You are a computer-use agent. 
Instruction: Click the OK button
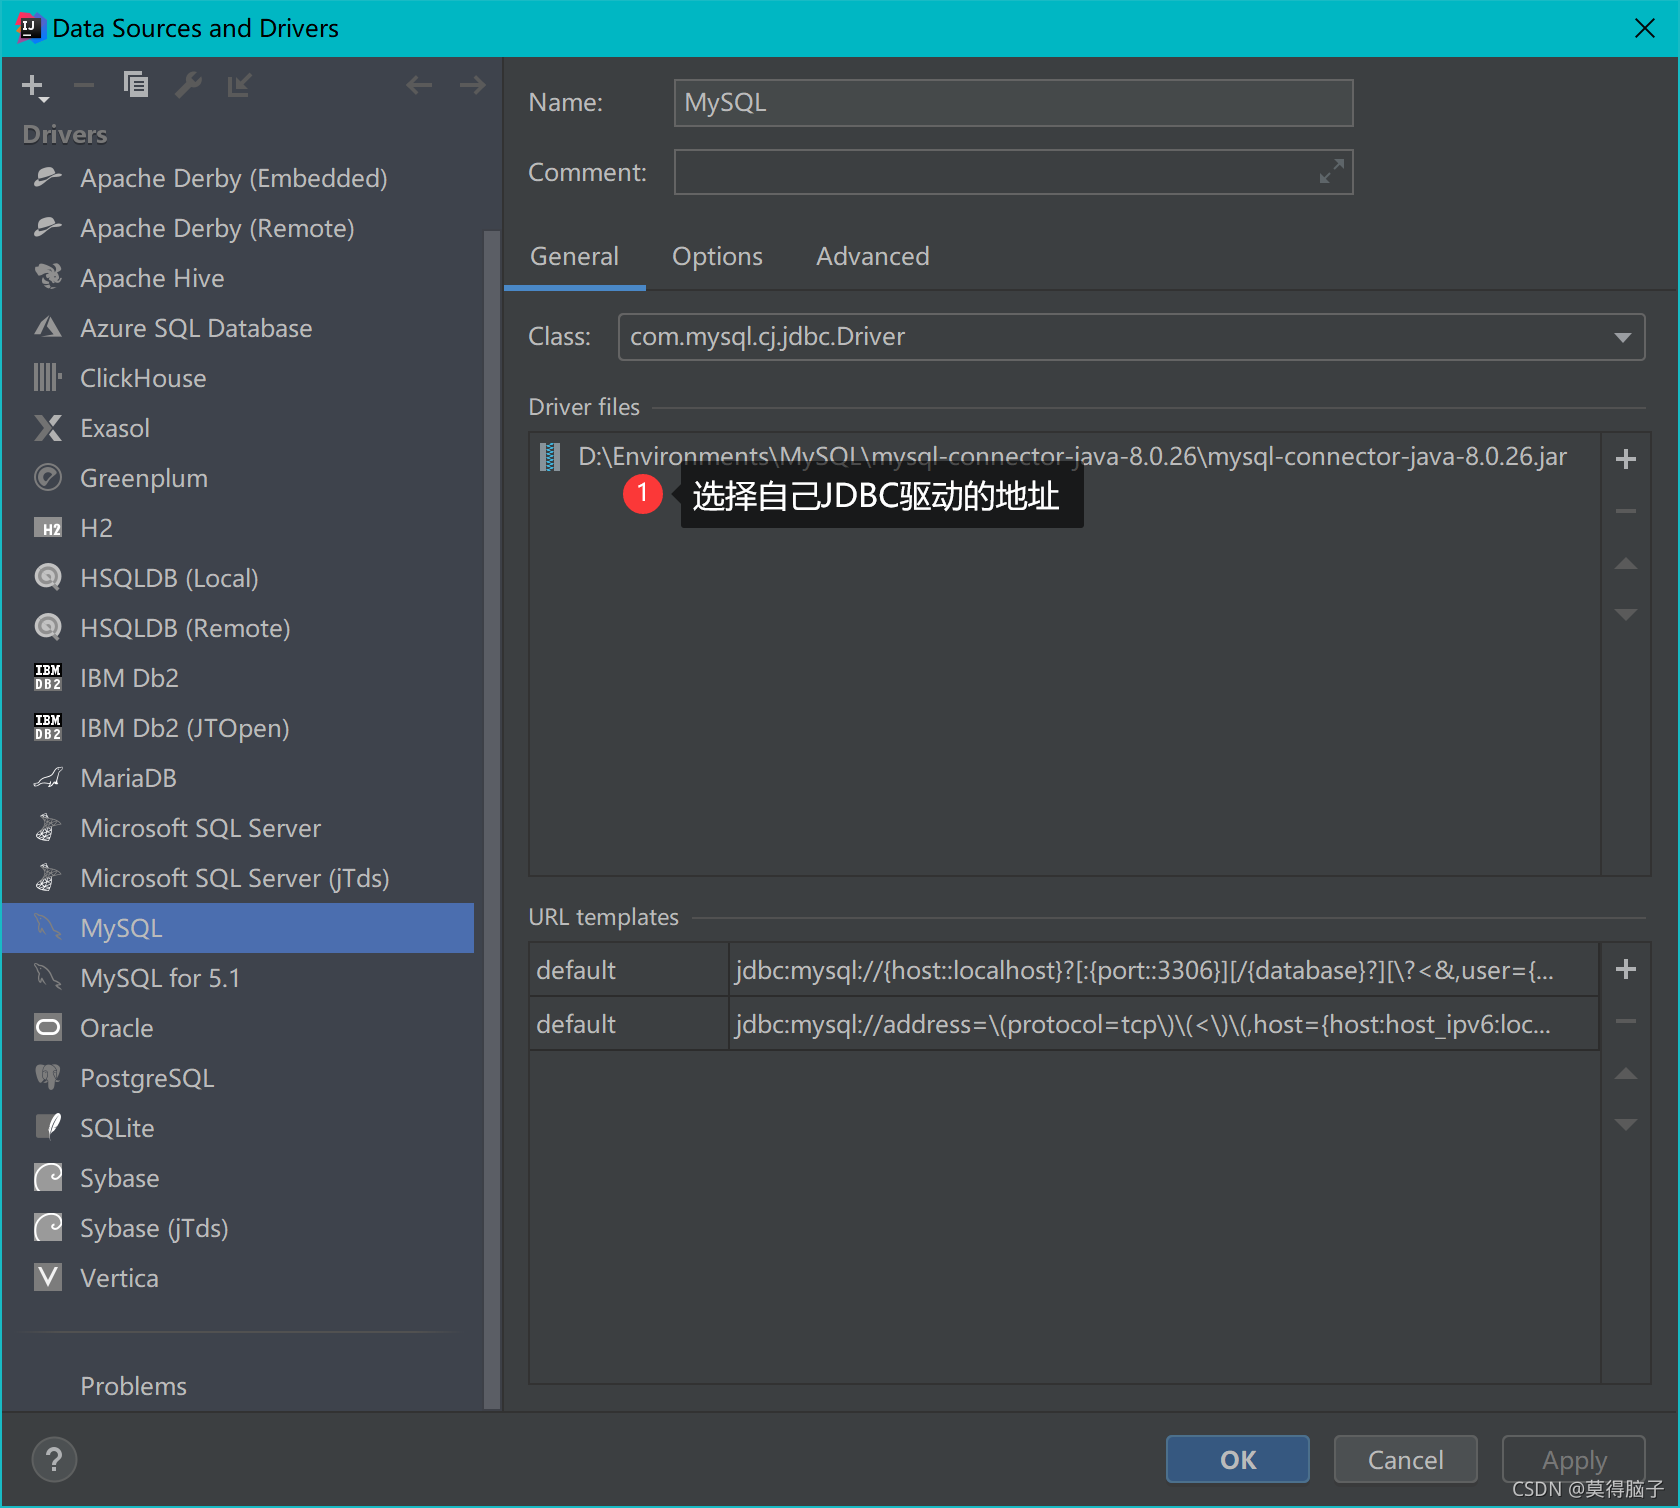1237,1460
